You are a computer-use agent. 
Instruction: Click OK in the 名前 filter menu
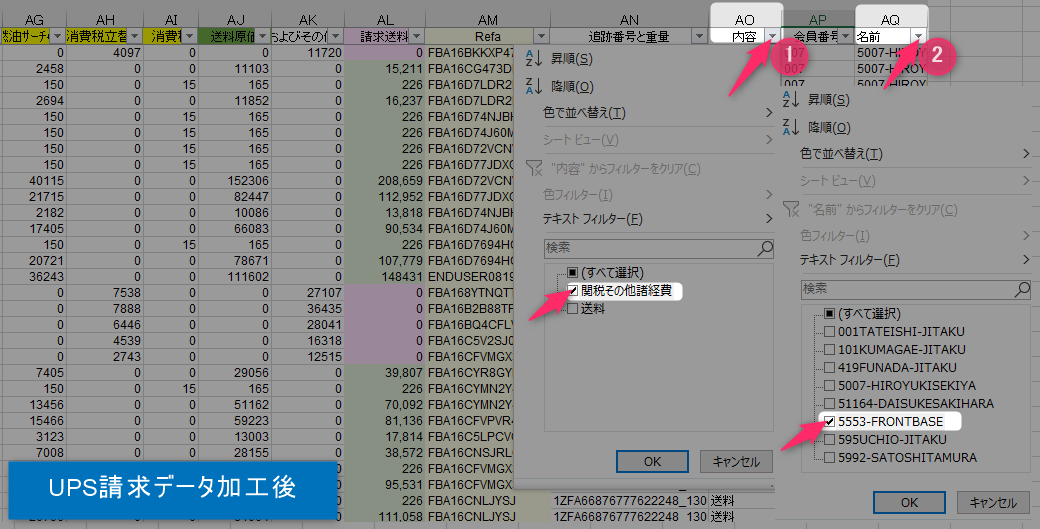point(909,502)
